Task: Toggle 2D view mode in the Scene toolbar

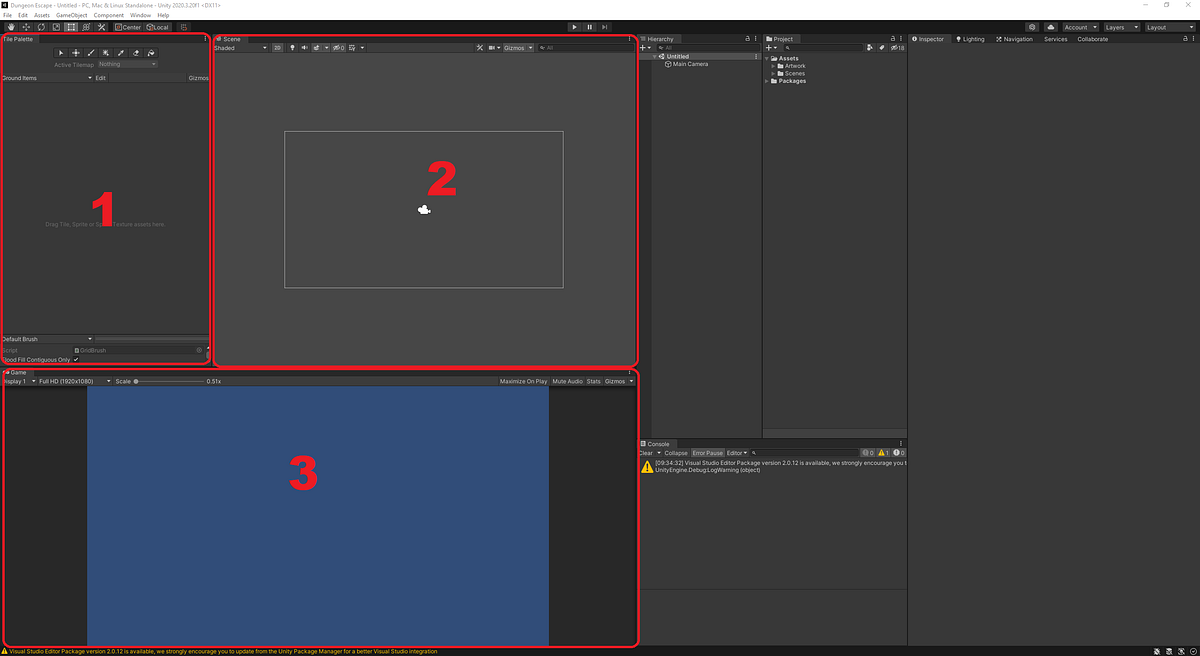Action: pyautogui.click(x=280, y=47)
